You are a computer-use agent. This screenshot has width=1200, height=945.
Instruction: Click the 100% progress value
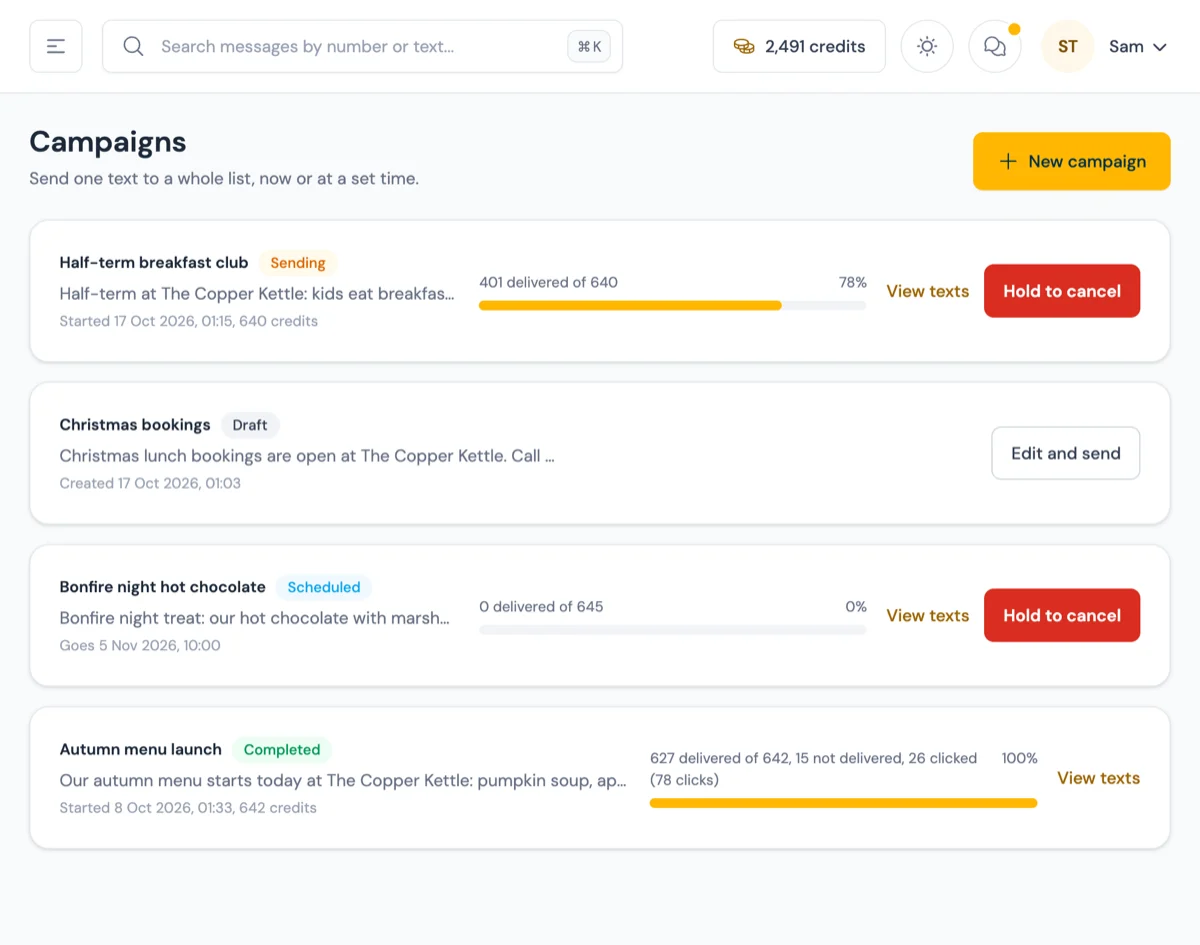click(x=1020, y=758)
